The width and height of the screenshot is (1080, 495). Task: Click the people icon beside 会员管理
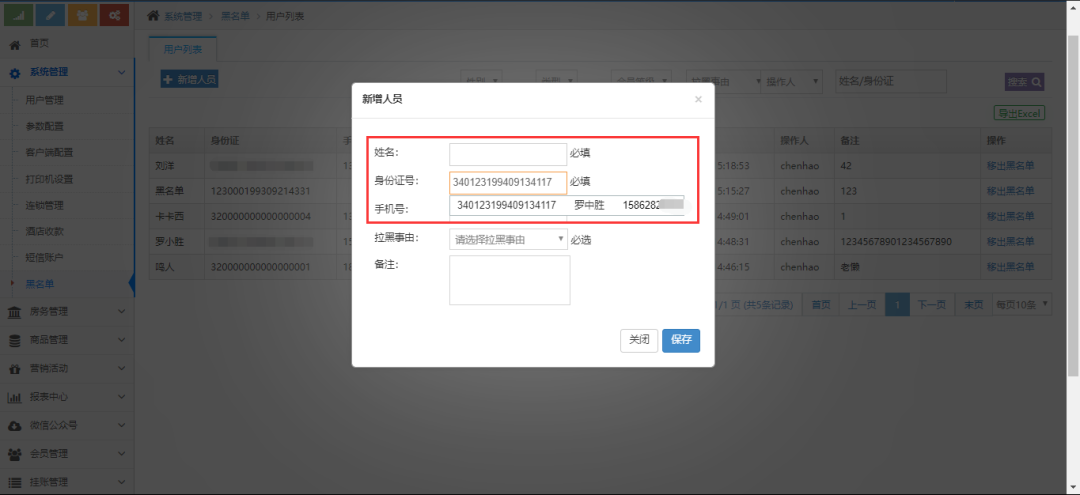pos(14,454)
